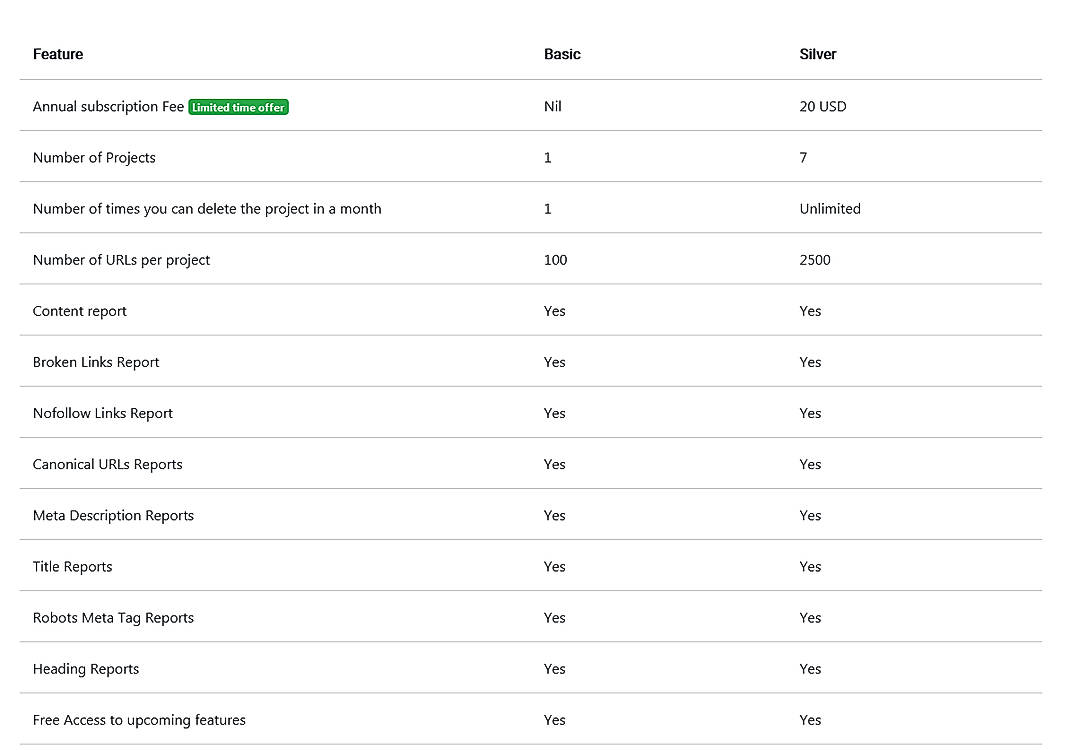Click the 2500 URLs value under Silver
Viewport: 1070px width, 750px height.
pos(815,260)
